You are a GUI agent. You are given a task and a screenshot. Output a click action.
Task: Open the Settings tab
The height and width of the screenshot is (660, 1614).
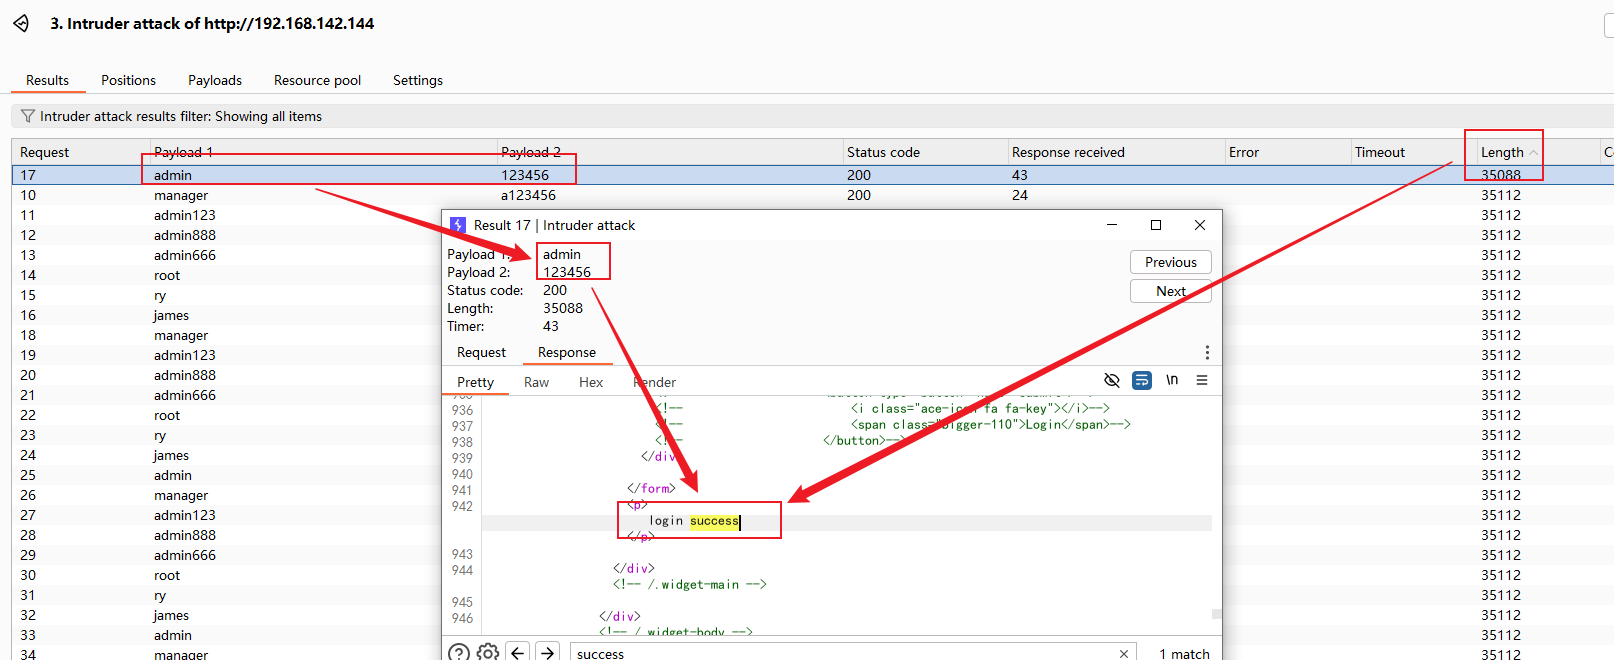pos(418,80)
